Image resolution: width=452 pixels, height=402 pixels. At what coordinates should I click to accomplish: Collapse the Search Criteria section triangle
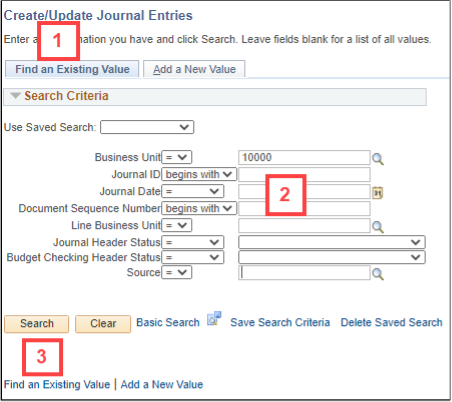15,96
